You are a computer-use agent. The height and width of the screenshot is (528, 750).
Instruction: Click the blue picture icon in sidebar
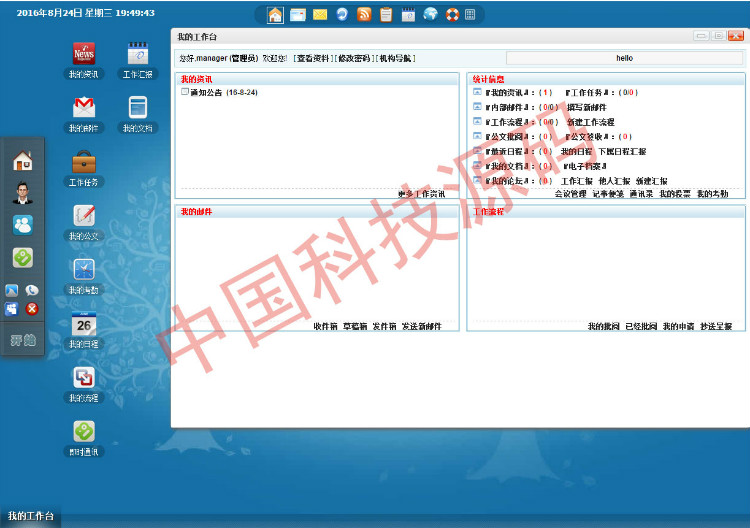point(11,290)
